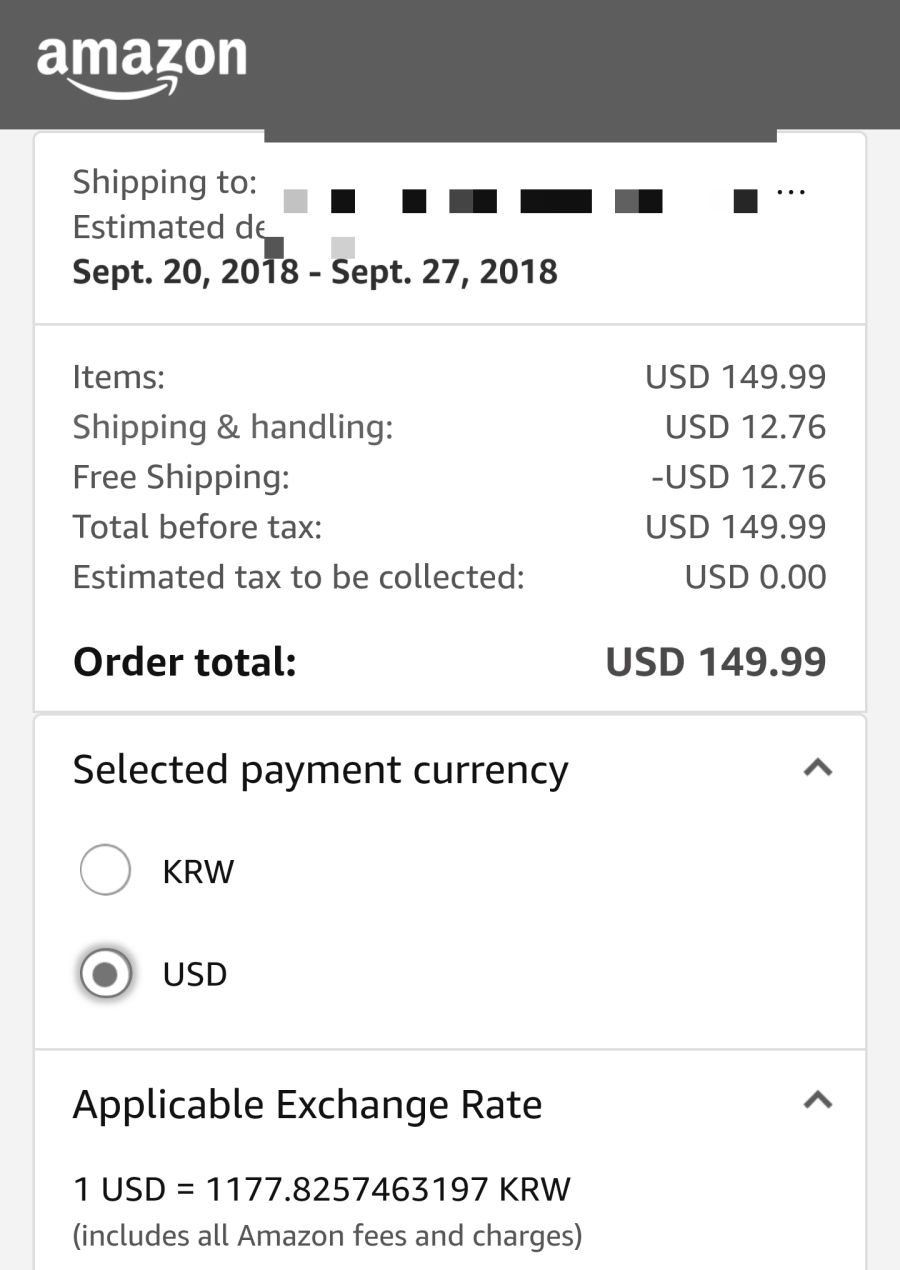Click the "Shipping to:" label
The image size is (900, 1270).
(164, 182)
